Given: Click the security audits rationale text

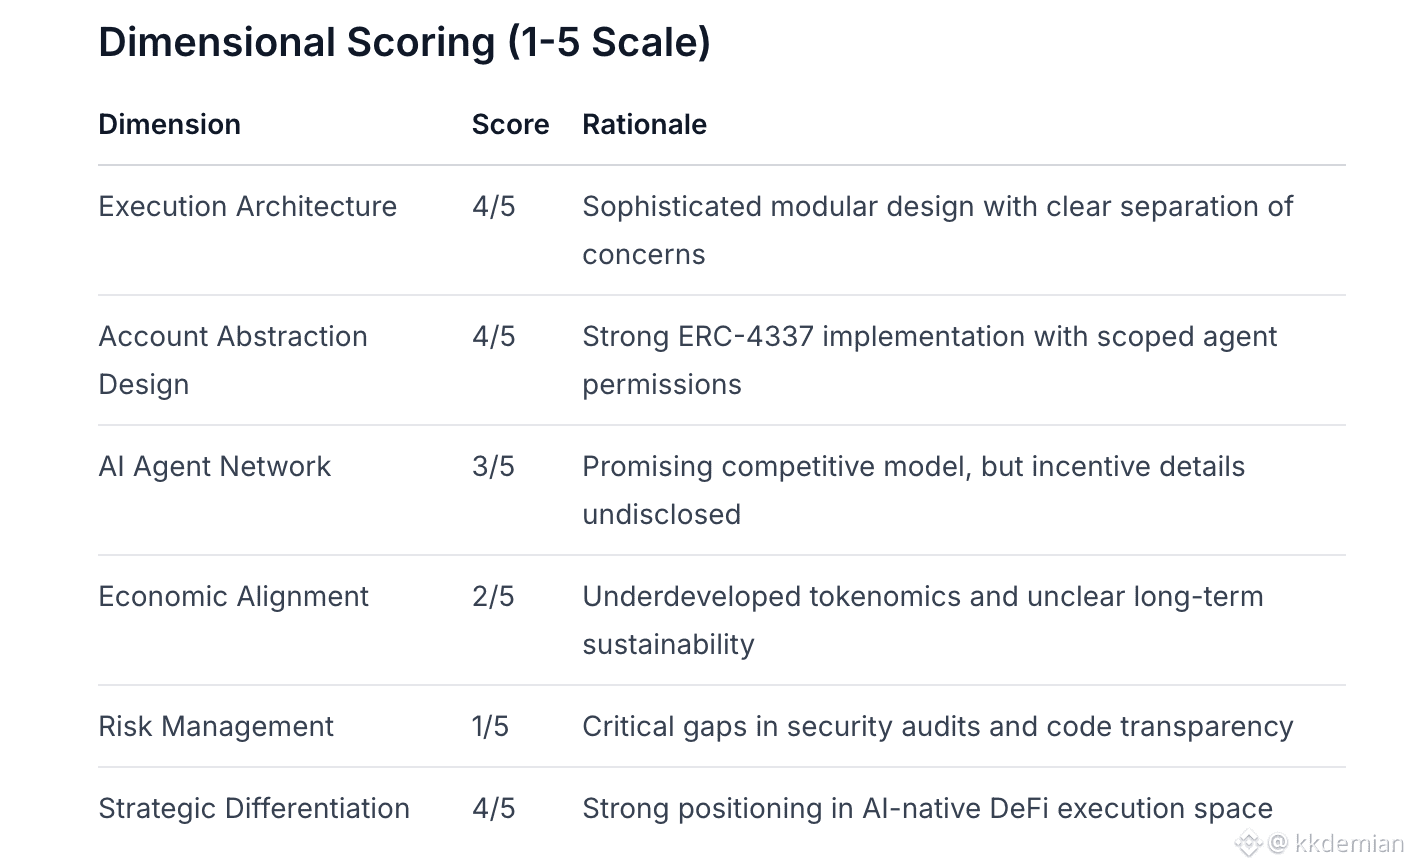Looking at the screenshot, I should tap(937, 726).
